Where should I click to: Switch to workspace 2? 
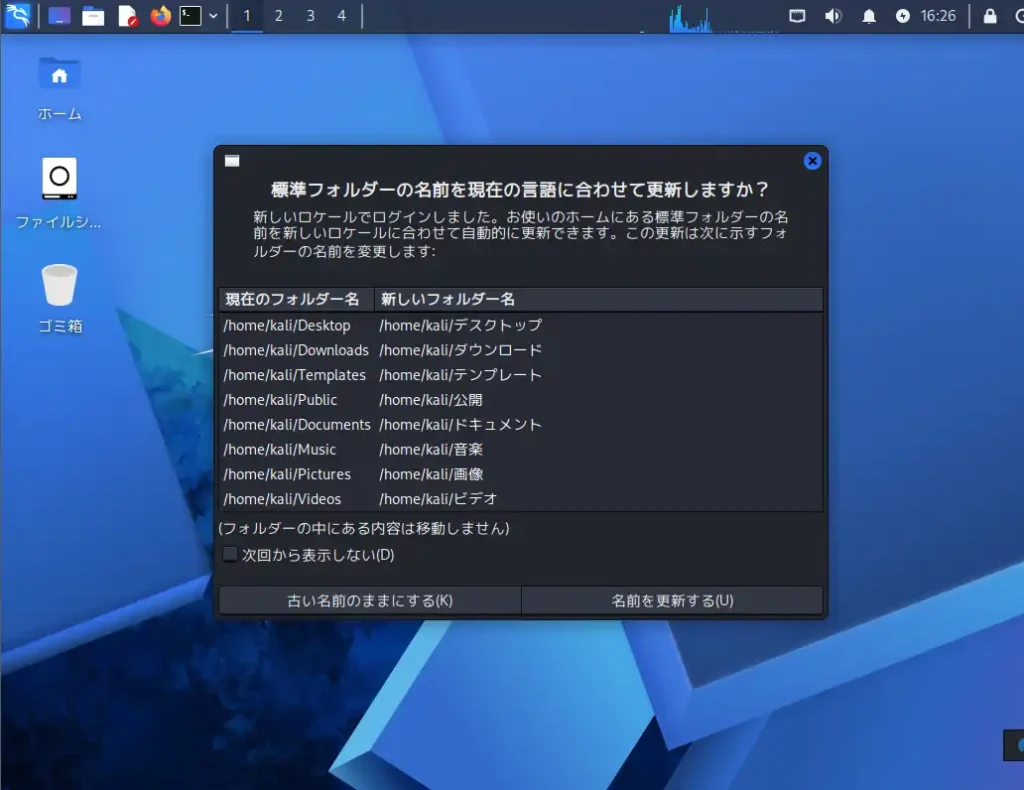click(279, 16)
